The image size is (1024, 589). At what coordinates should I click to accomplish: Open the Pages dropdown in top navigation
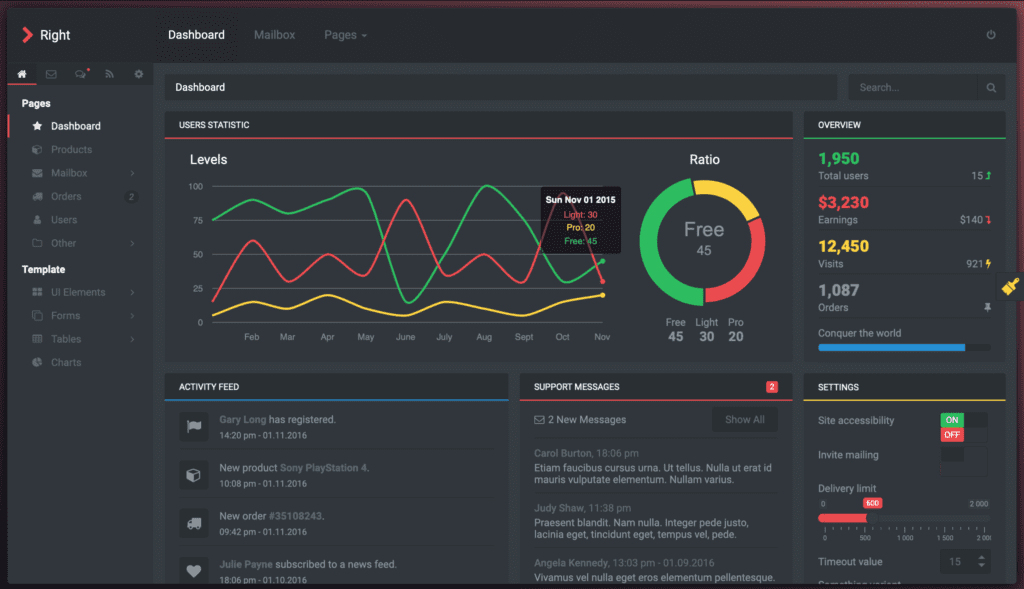point(345,35)
